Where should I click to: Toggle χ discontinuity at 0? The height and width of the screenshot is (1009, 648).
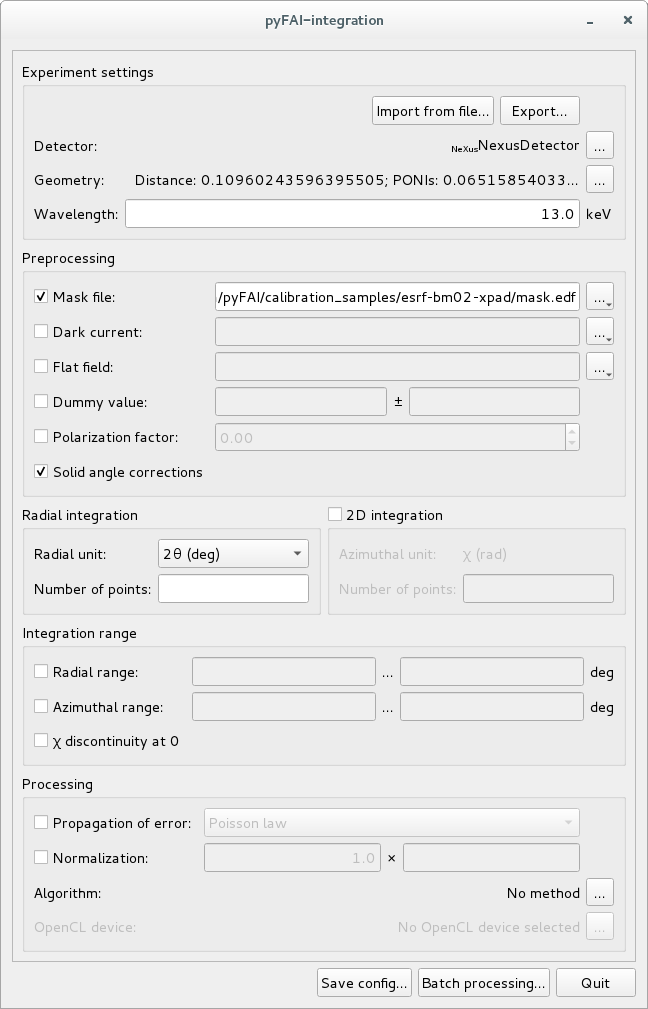(x=41, y=741)
